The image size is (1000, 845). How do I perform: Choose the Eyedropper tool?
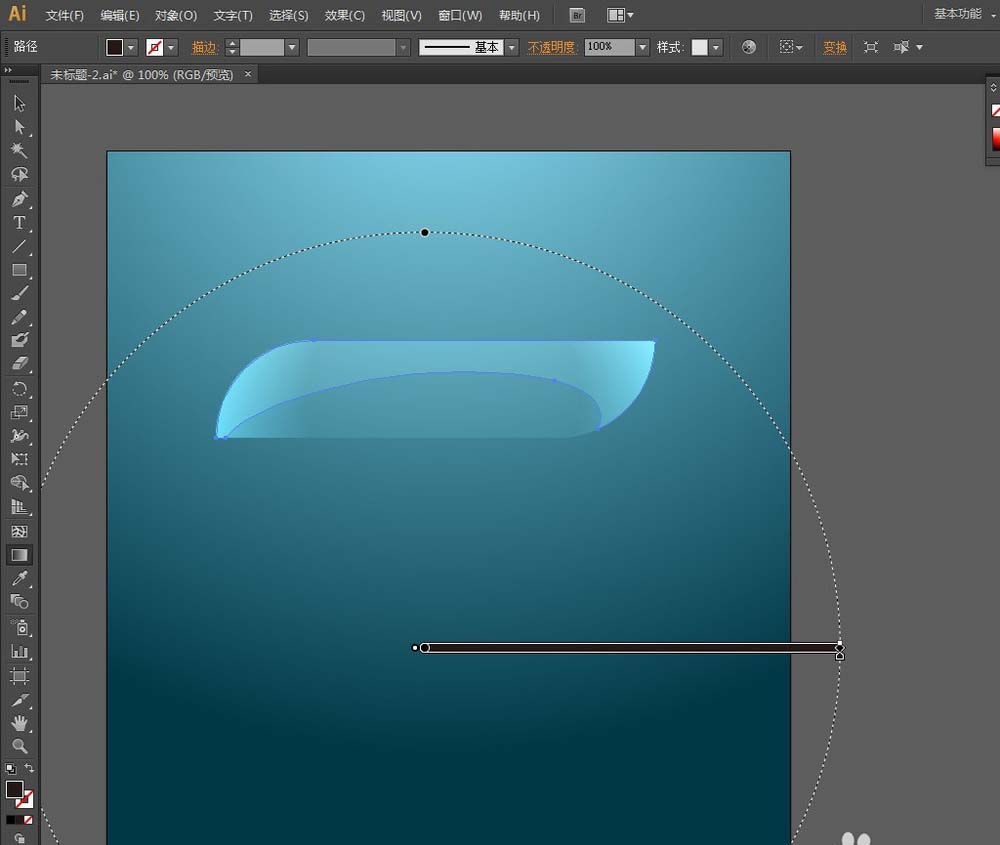click(19, 578)
